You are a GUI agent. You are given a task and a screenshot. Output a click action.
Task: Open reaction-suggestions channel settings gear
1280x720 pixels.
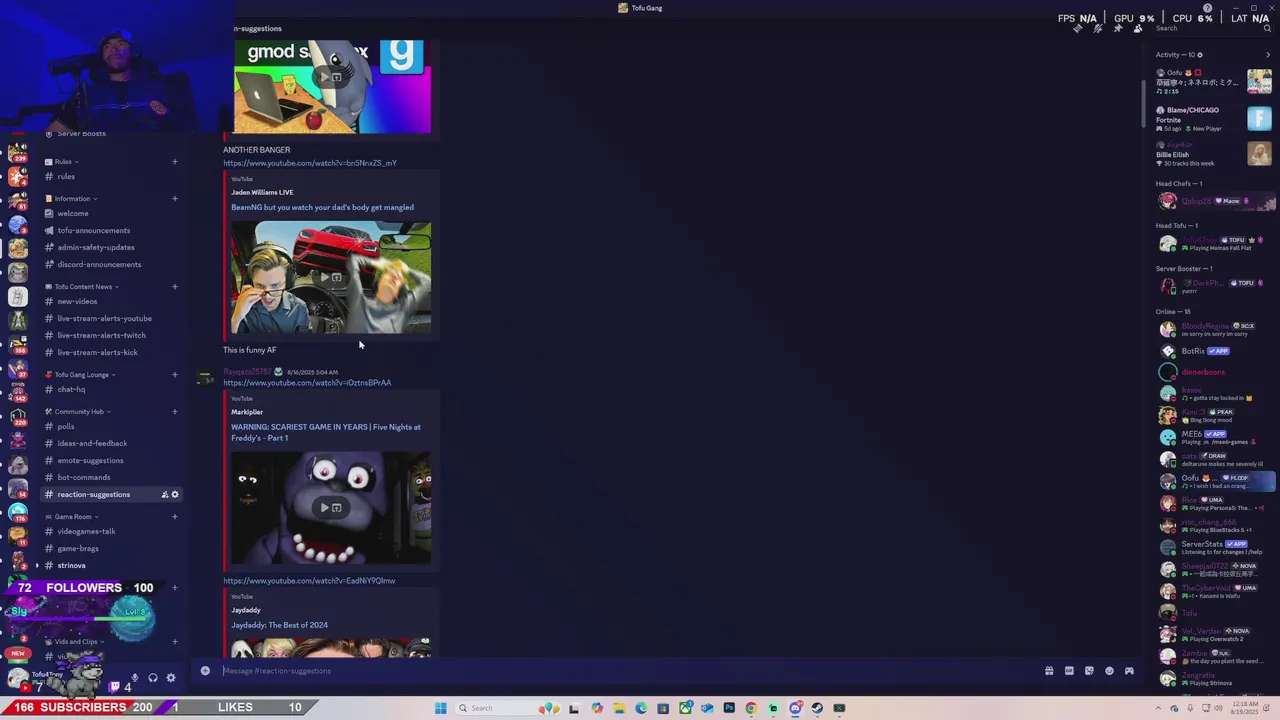click(x=175, y=495)
